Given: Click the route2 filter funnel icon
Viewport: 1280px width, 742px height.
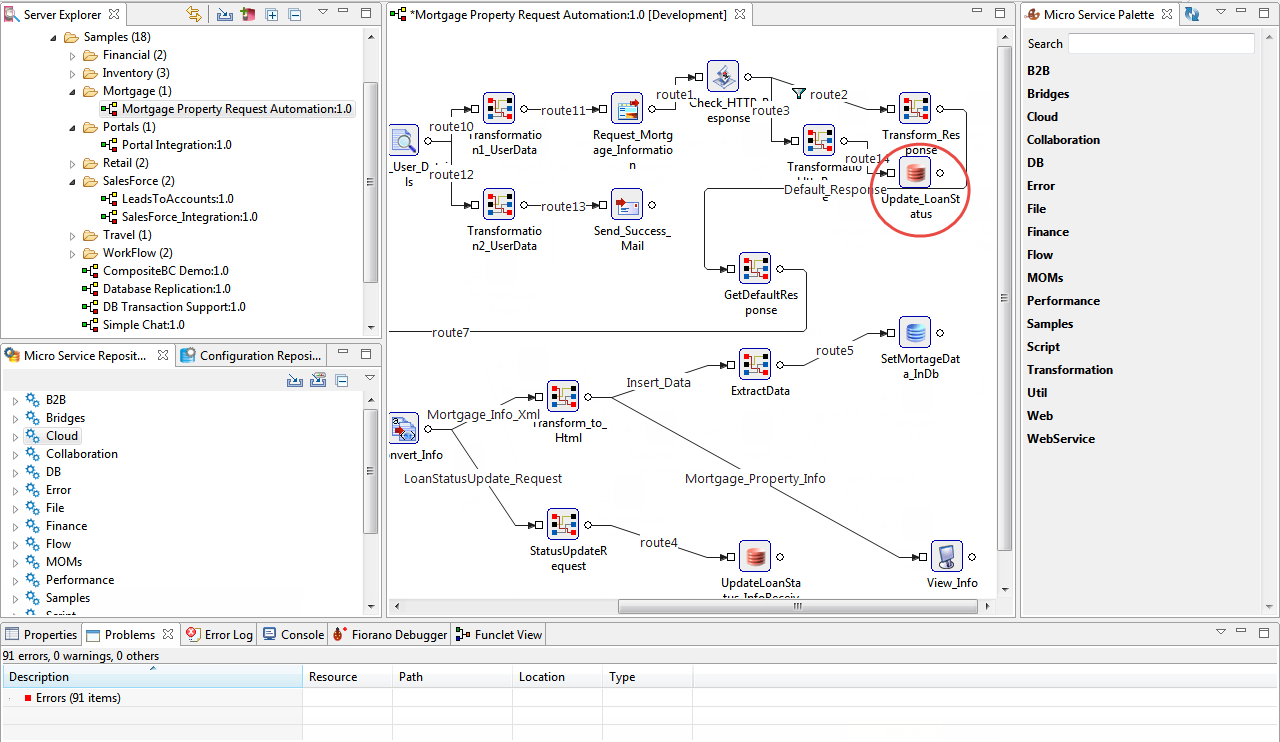Looking at the screenshot, I should pos(799,93).
